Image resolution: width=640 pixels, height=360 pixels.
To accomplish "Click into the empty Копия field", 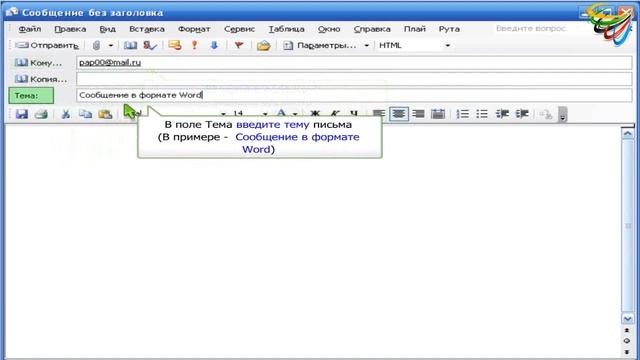I will (354, 79).
